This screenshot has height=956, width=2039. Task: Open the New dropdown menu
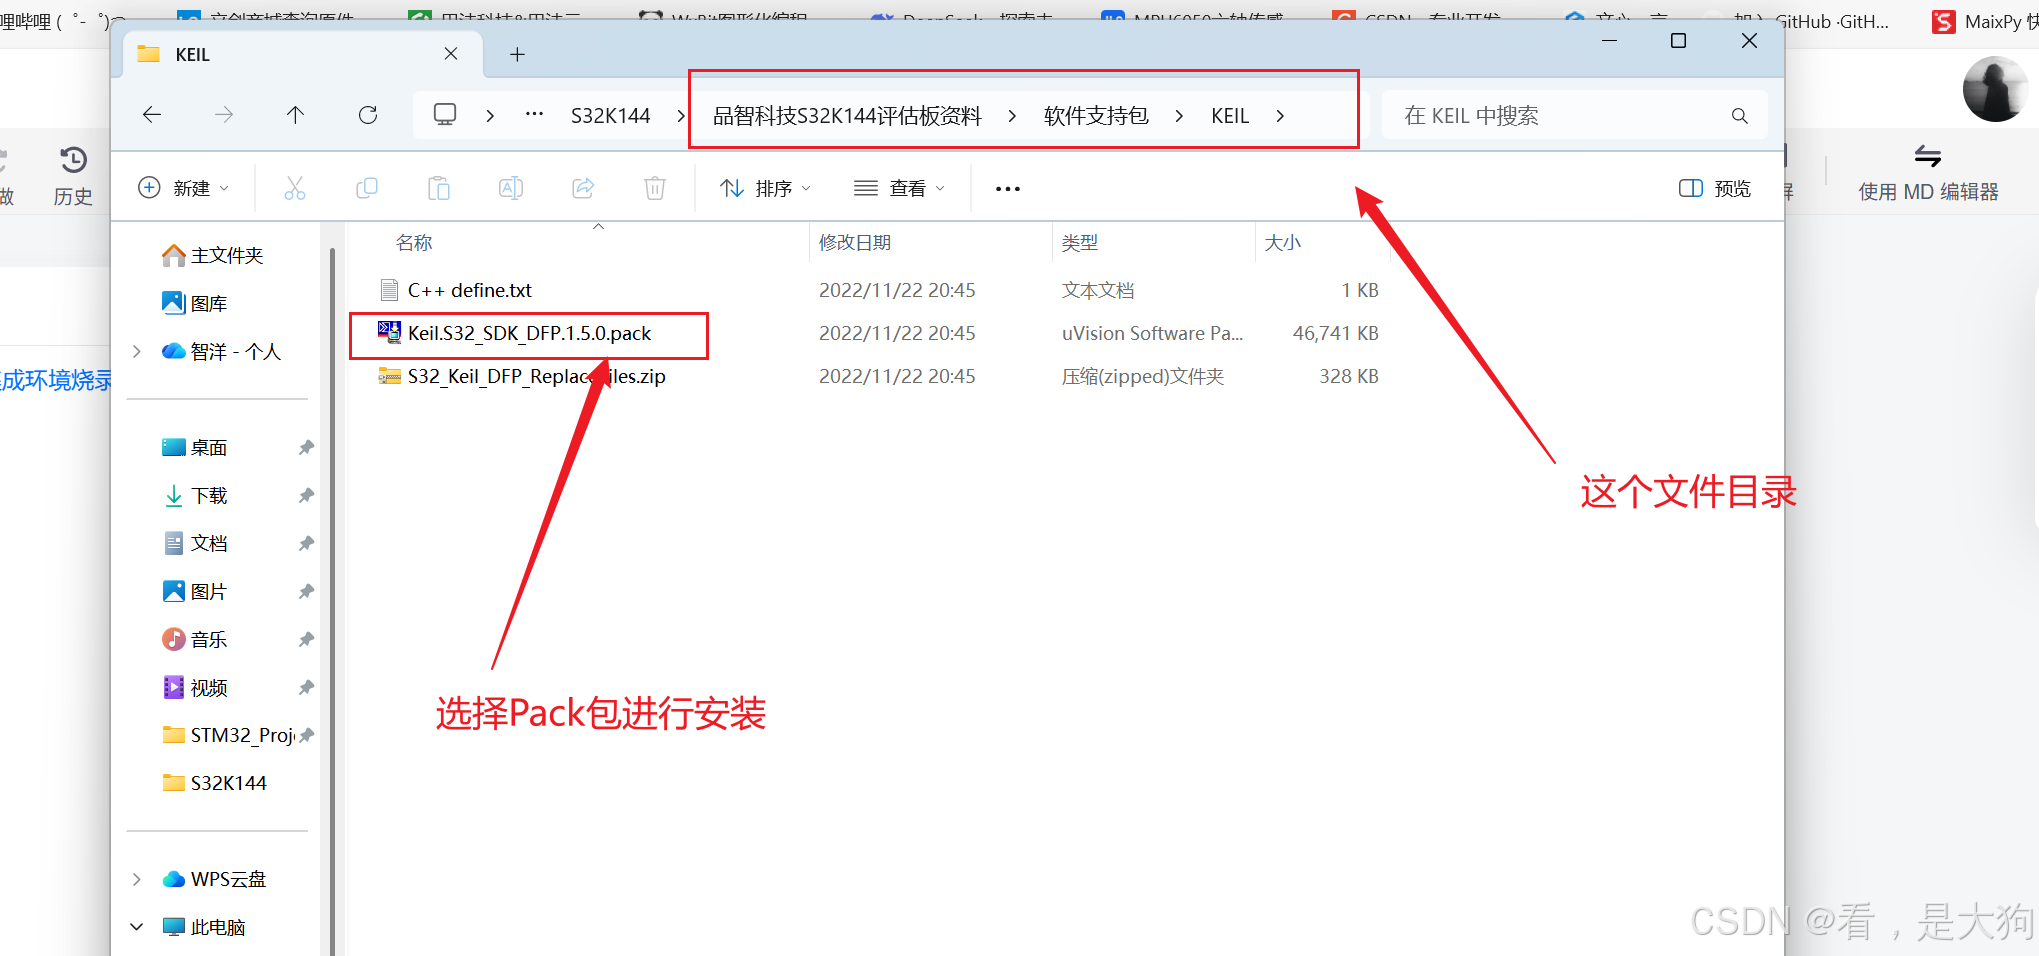[x=184, y=188]
